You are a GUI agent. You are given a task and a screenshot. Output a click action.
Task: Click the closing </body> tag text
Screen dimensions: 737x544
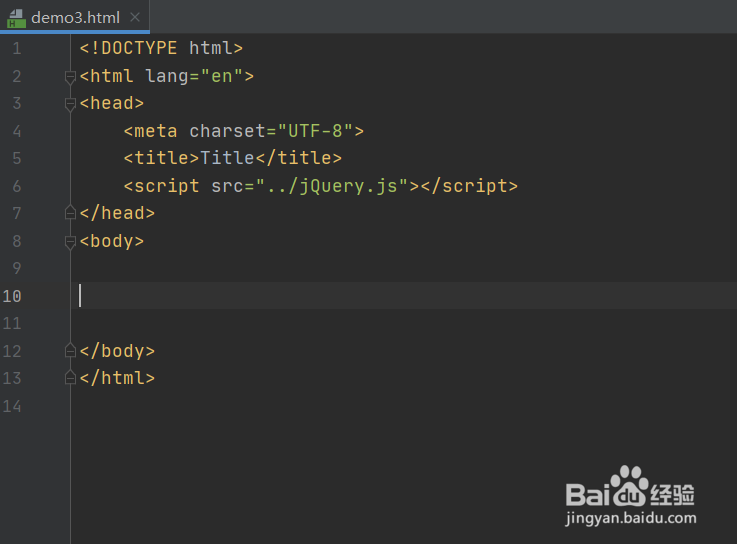pyautogui.click(x=117, y=351)
